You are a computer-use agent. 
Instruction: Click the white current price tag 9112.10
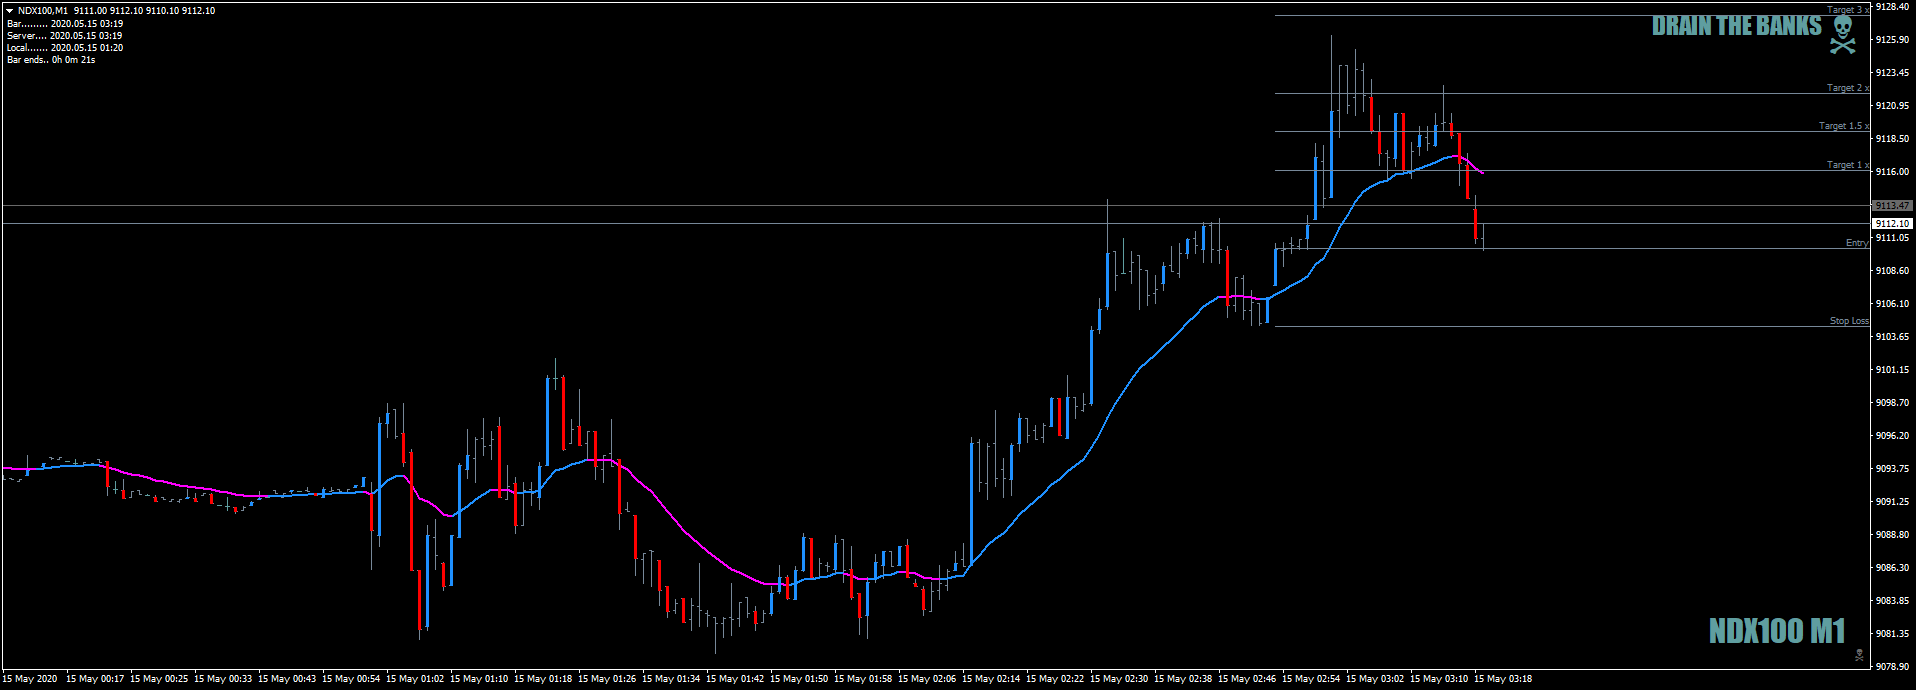tap(1892, 223)
